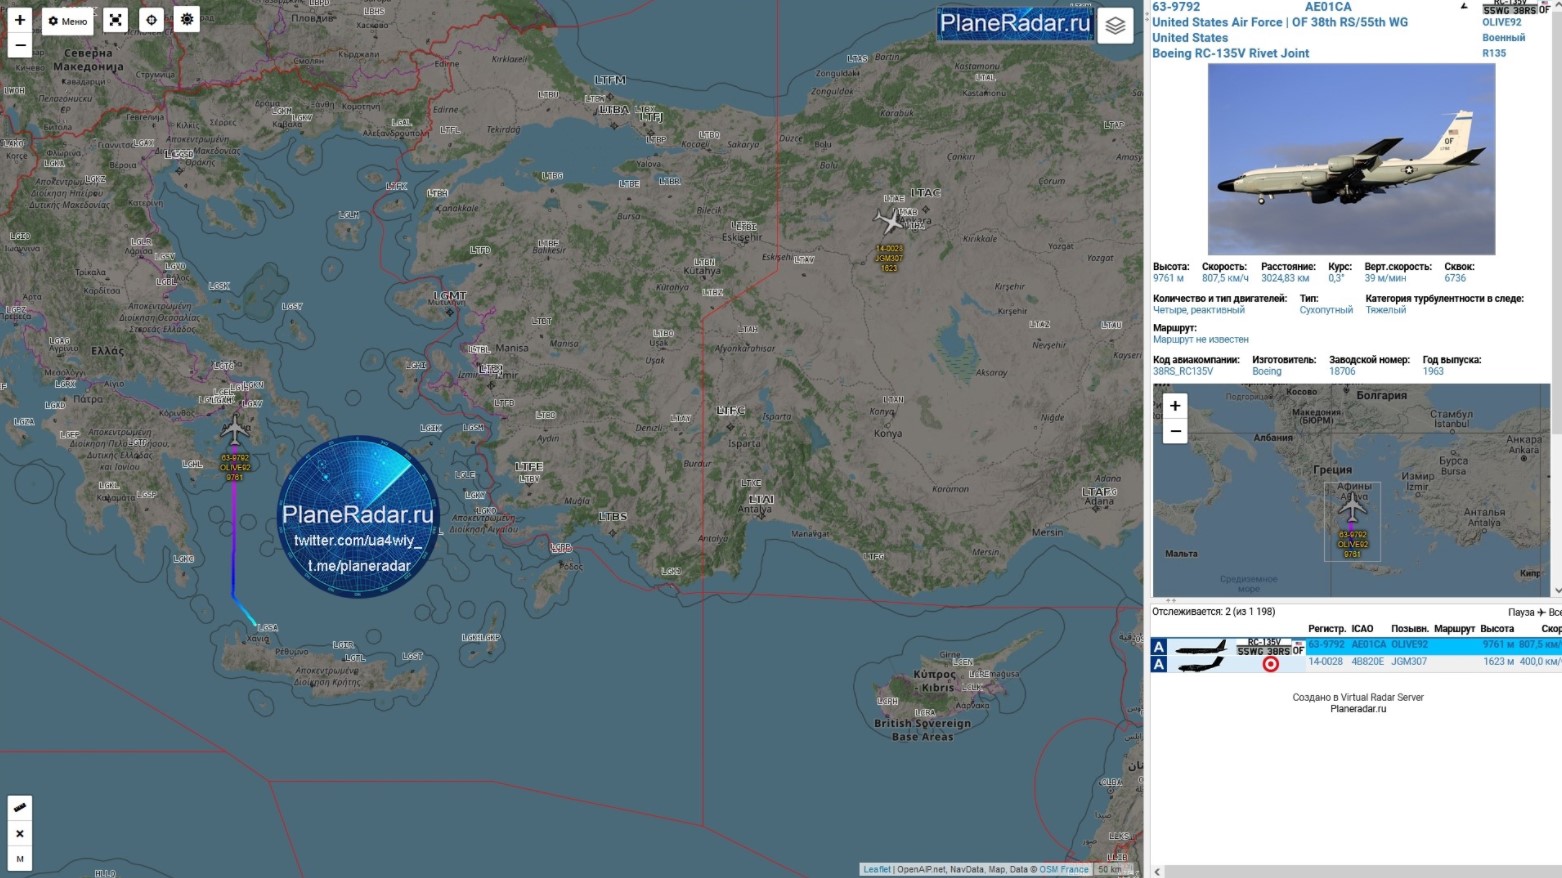
Task: Click year of manufacture 1963
Action: pyautogui.click(x=1433, y=371)
